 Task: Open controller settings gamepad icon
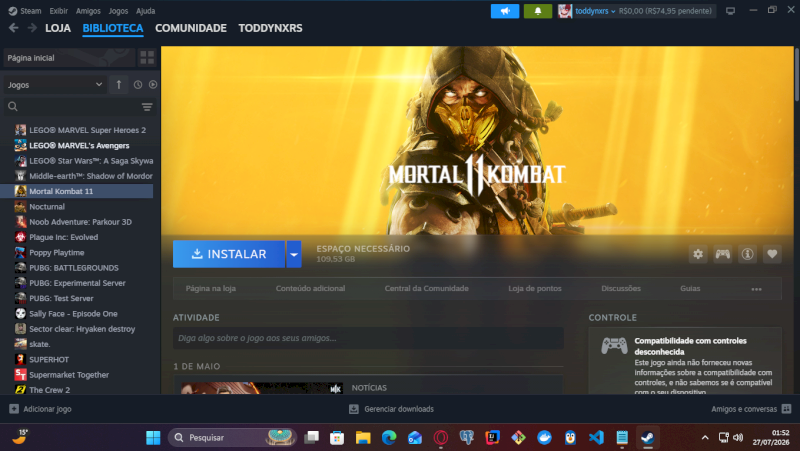[722, 254]
